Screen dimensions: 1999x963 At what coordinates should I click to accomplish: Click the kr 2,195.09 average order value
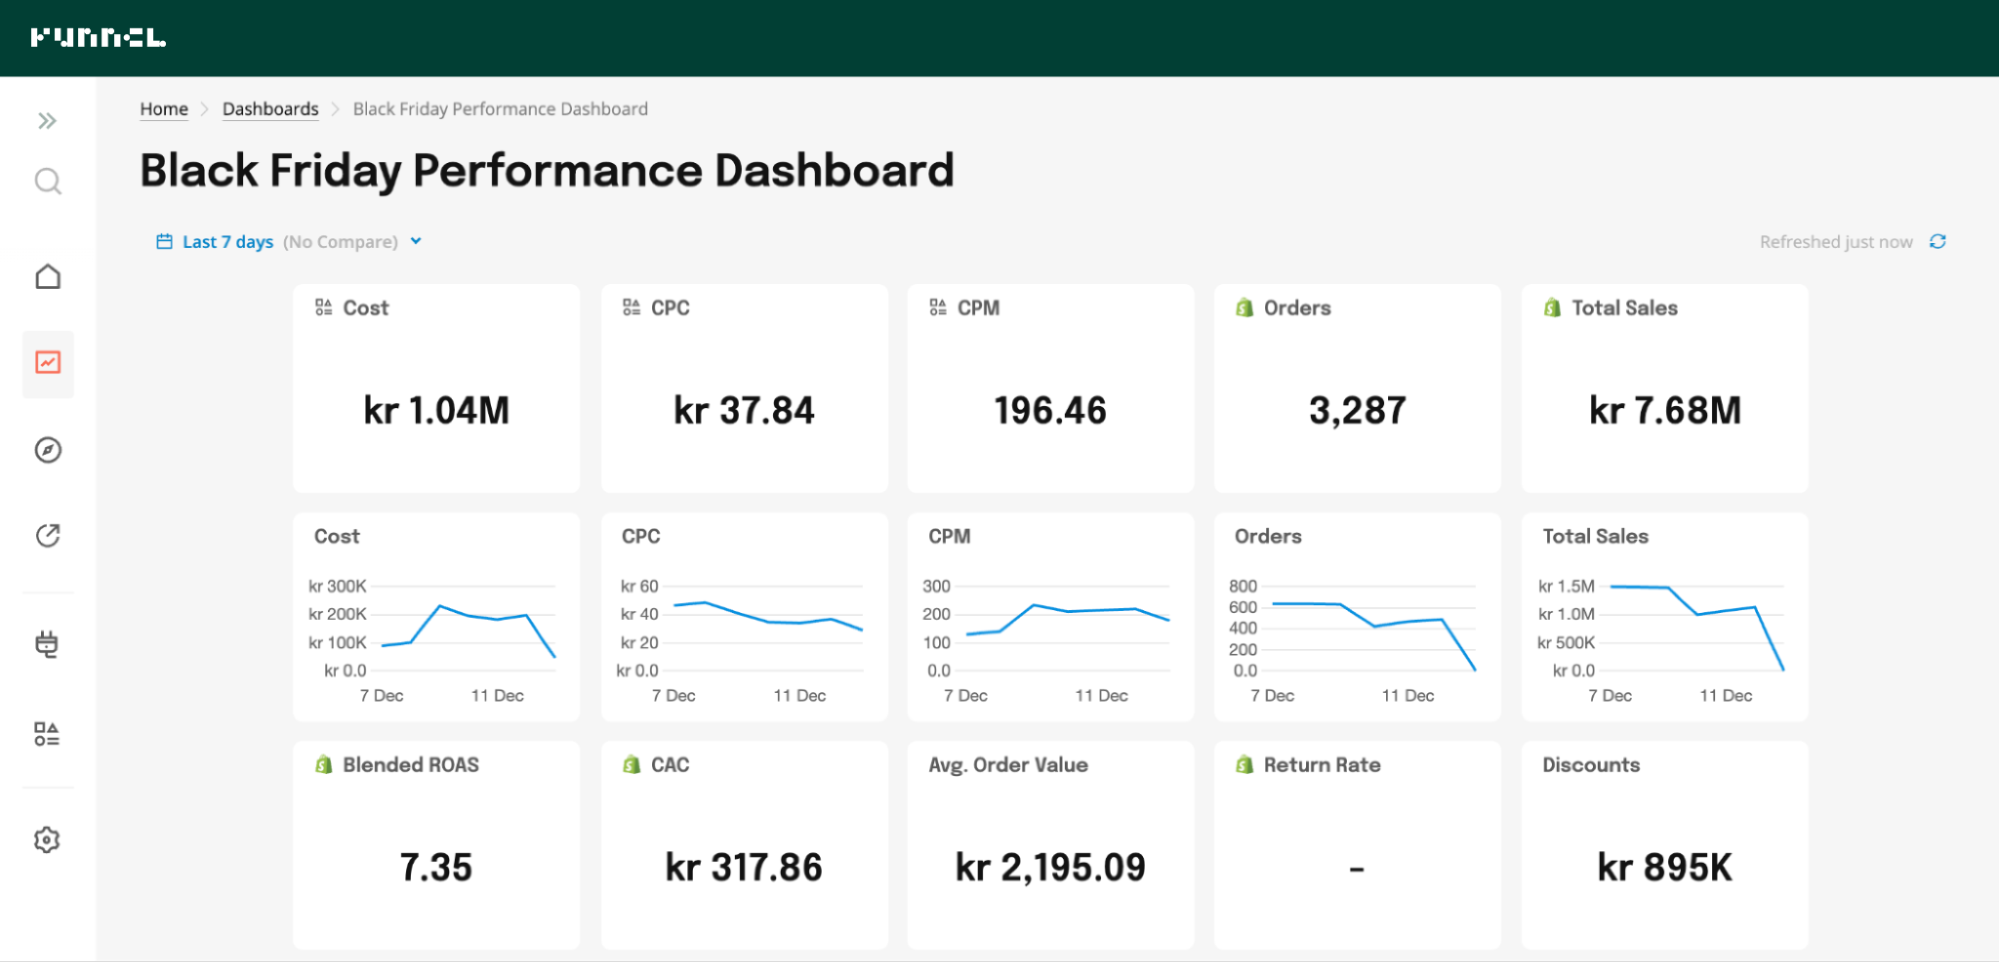click(x=1050, y=867)
